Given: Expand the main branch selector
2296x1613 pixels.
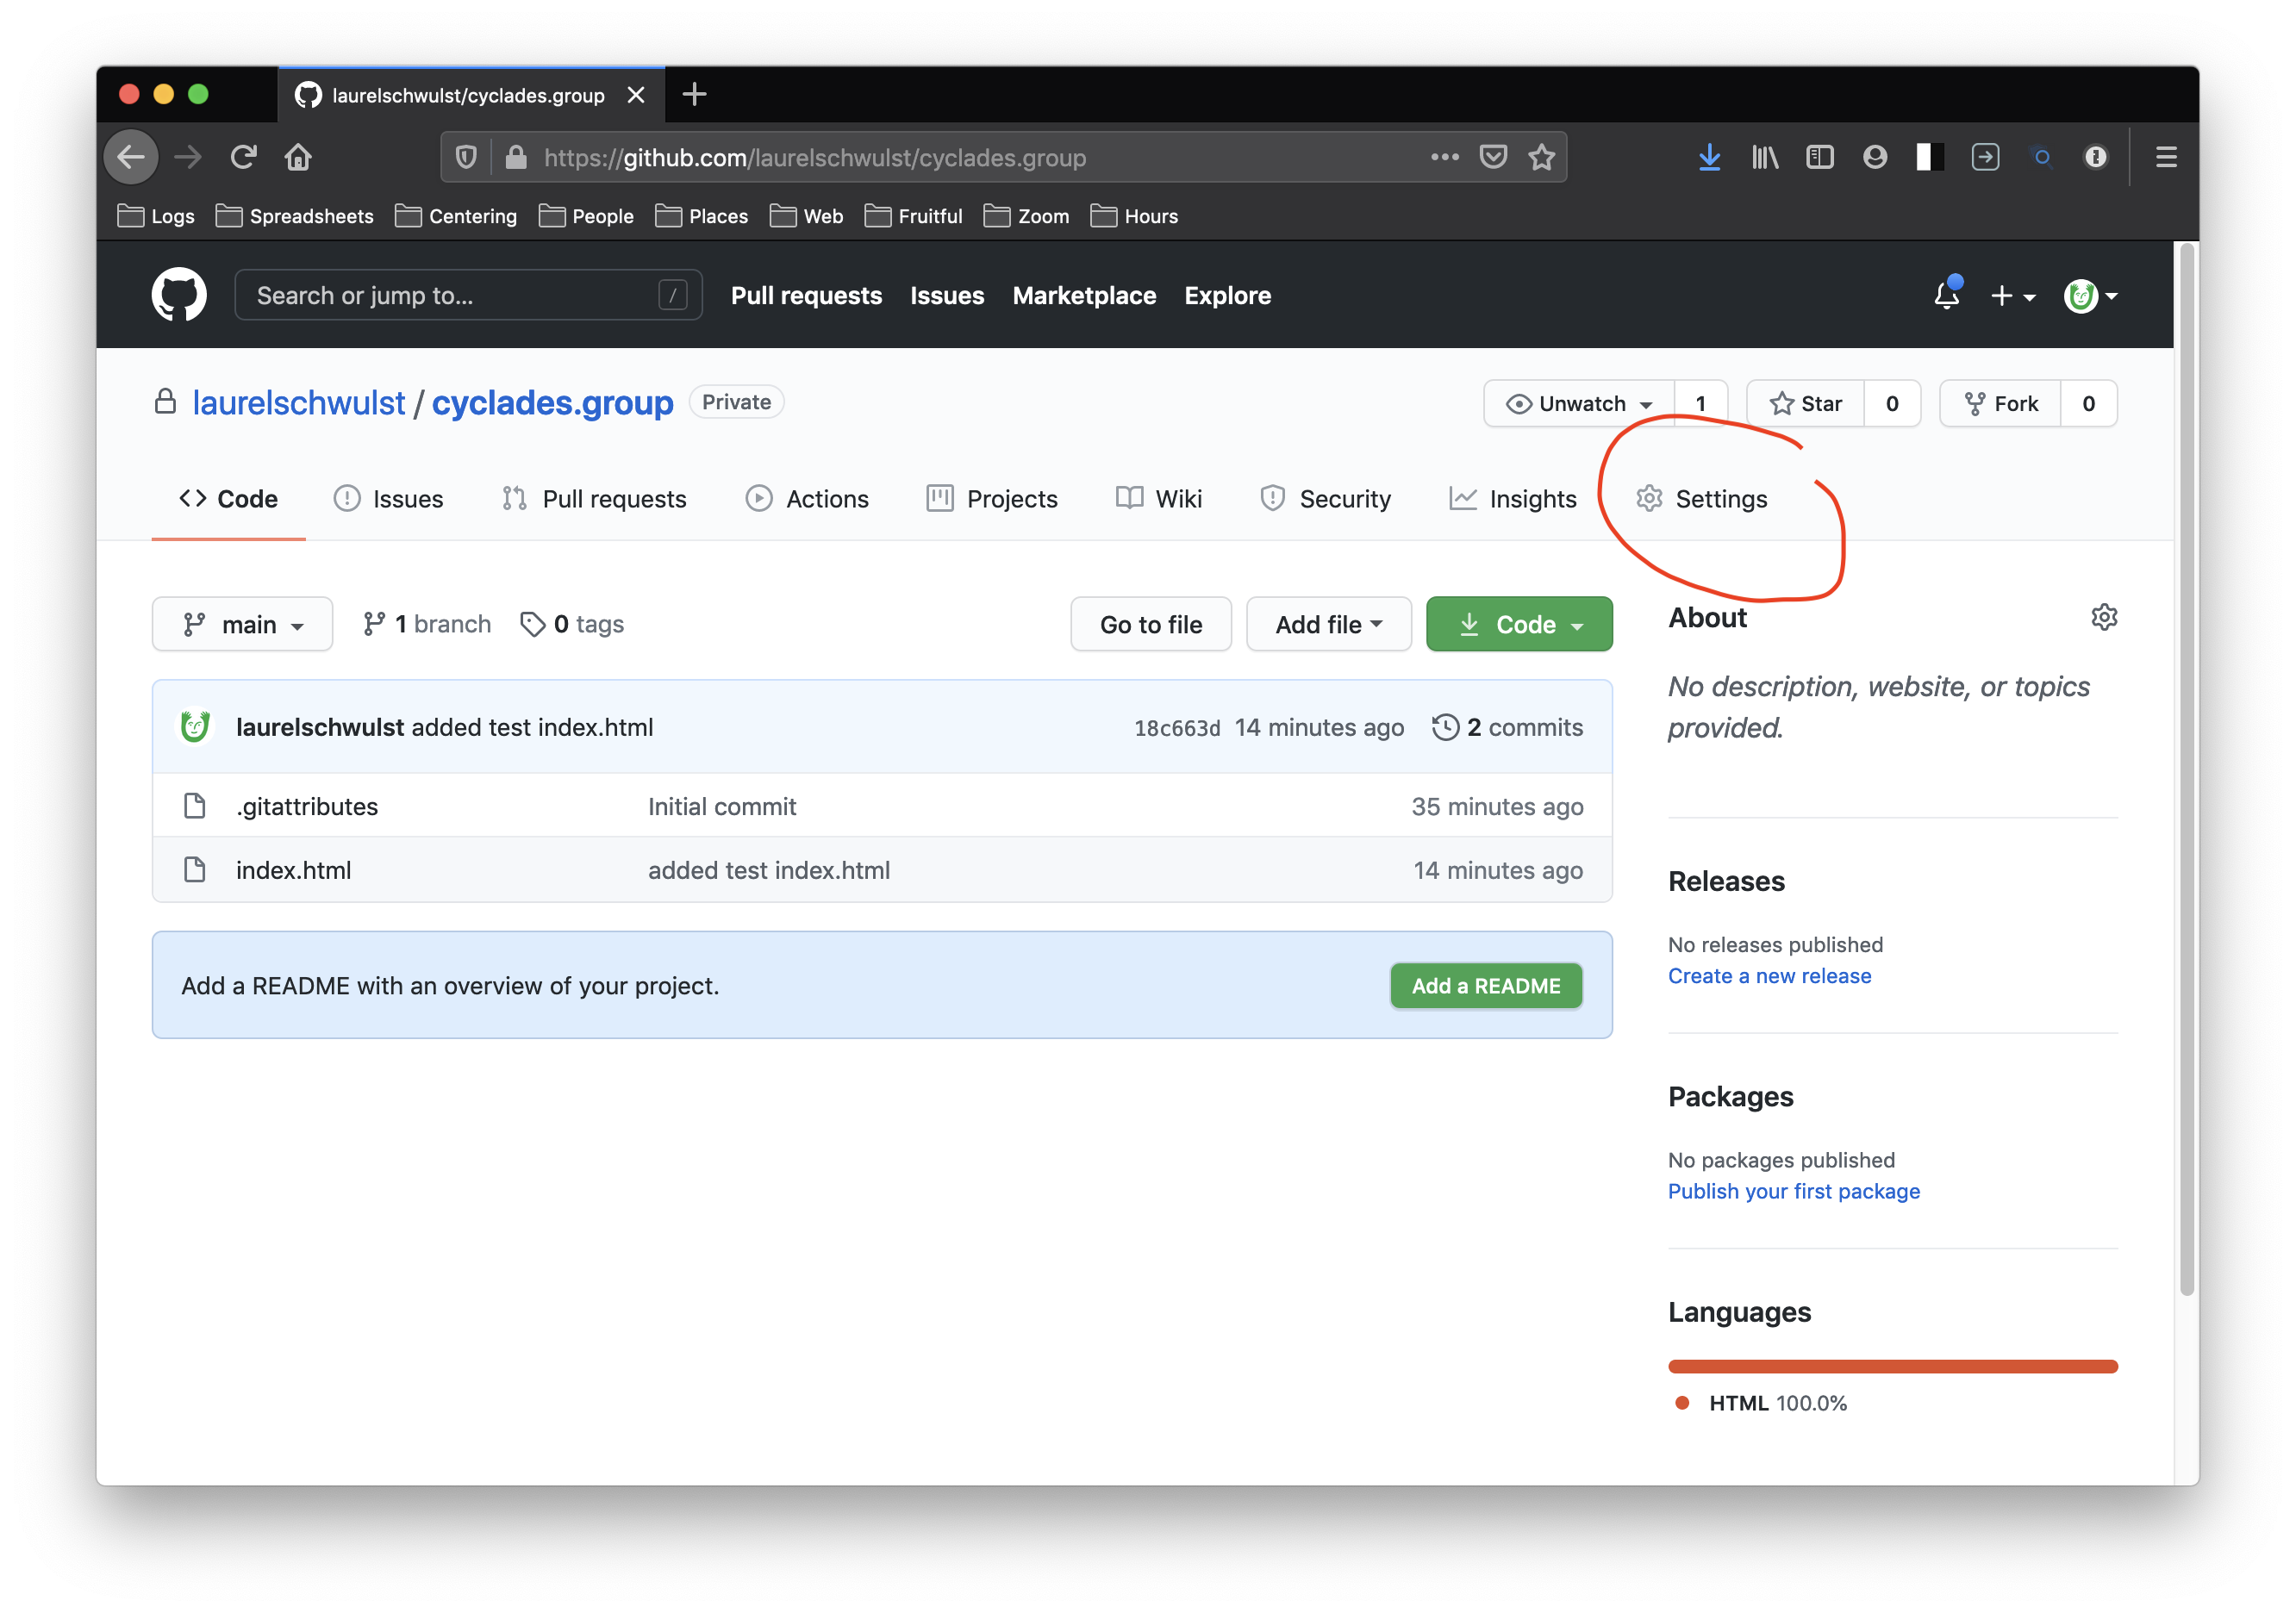Looking at the screenshot, I should point(243,624).
